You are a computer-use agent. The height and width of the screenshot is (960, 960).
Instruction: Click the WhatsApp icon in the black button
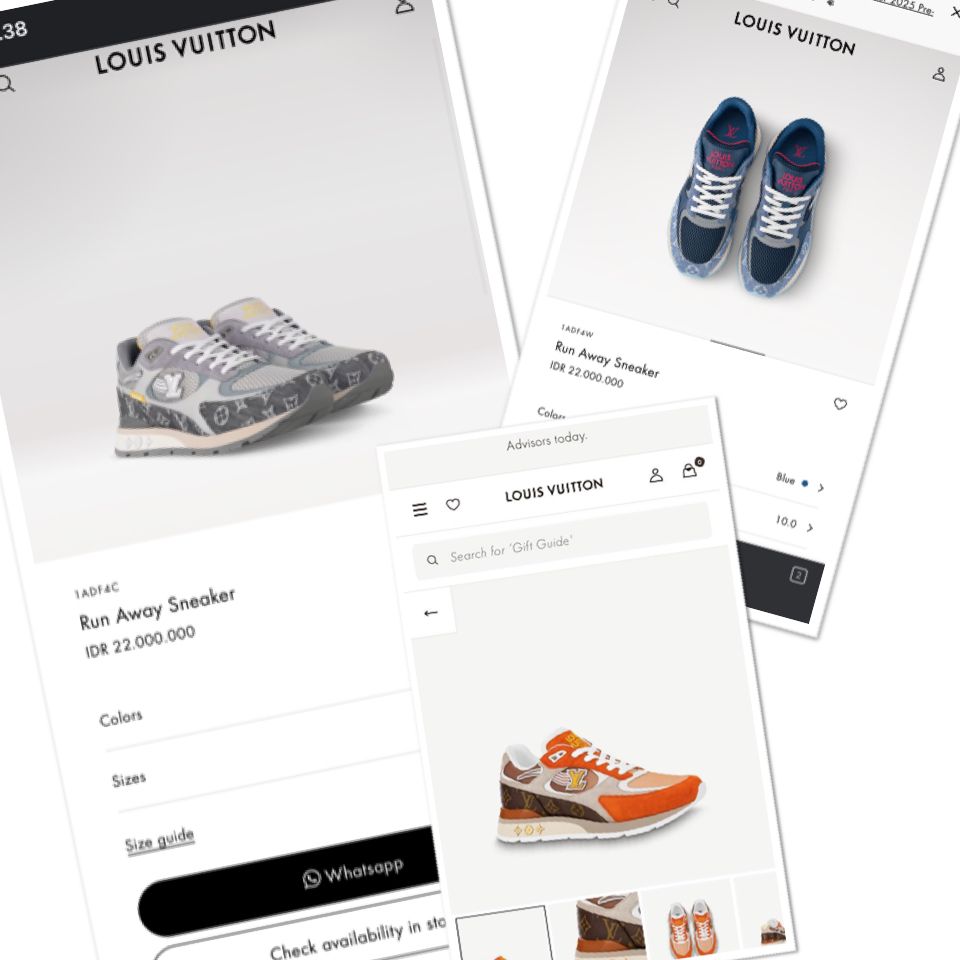[312, 879]
